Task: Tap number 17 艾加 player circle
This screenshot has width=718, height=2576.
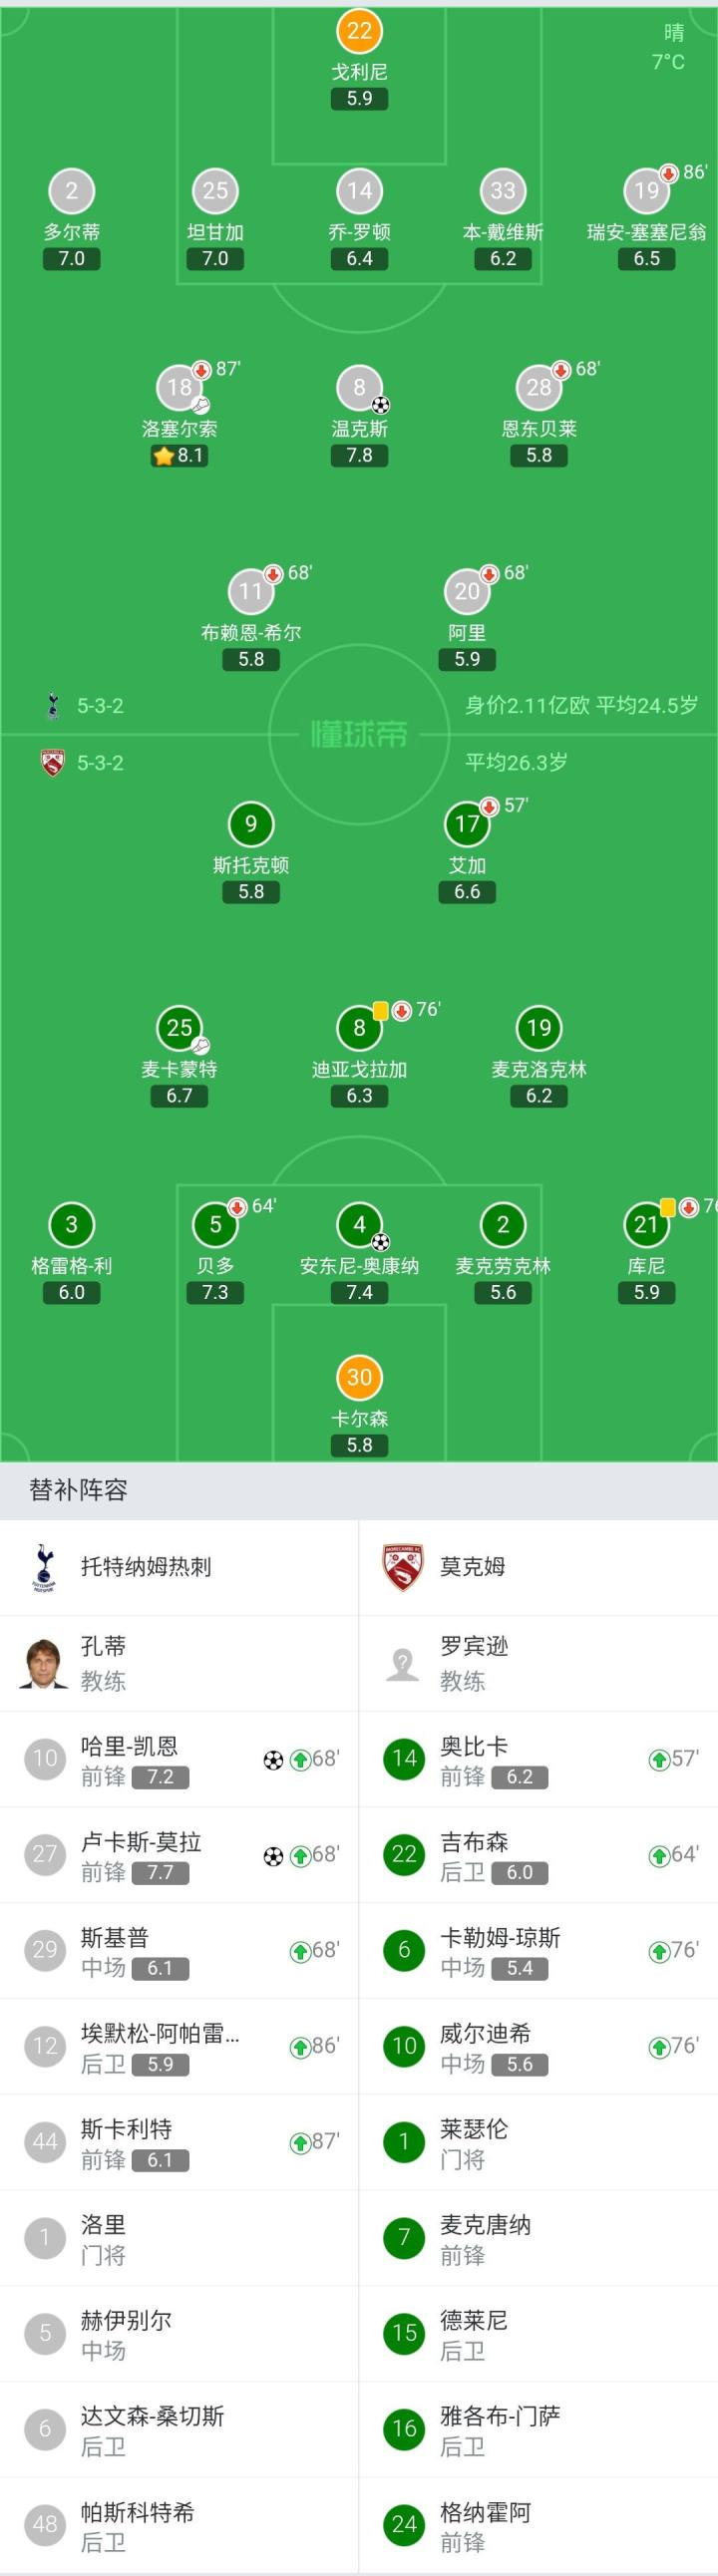Action: tap(467, 824)
